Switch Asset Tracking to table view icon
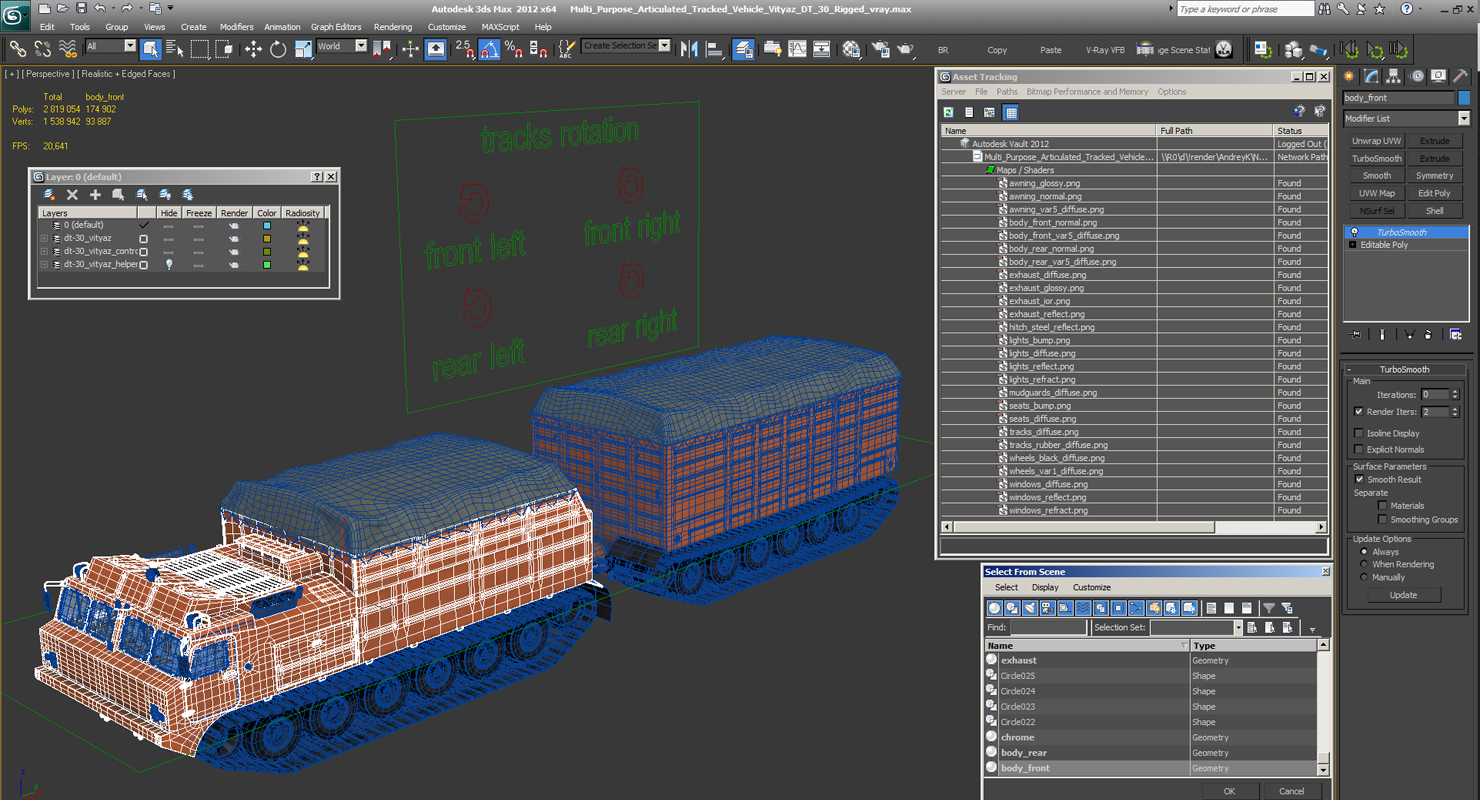The width and height of the screenshot is (1480, 800). [x=1011, y=112]
